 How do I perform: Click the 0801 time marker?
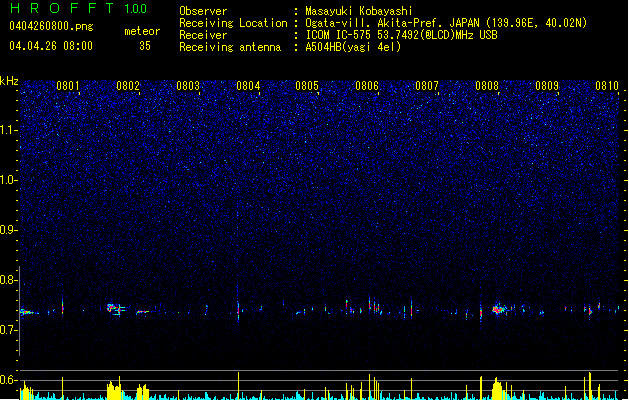tap(67, 85)
